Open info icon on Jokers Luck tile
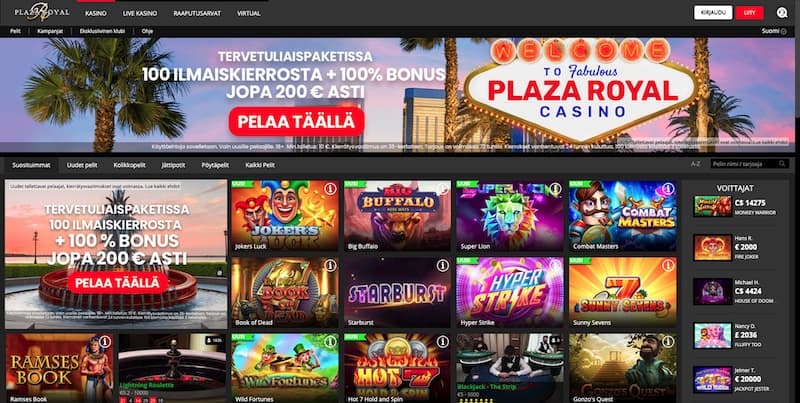Screen dimensions: 800x403 coord(330,189)
